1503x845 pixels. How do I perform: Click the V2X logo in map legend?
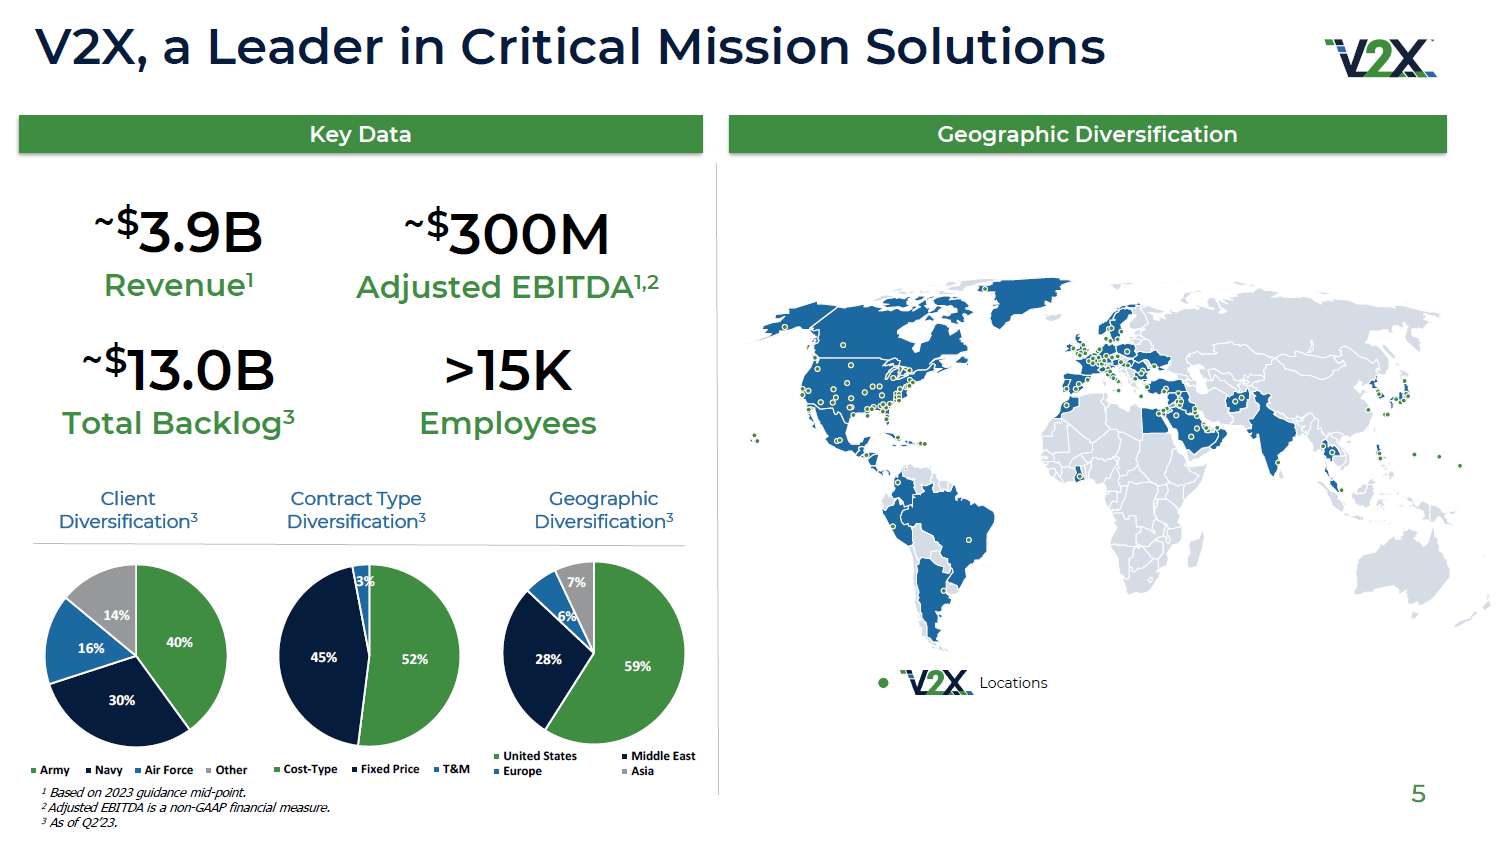coord(936,682)
